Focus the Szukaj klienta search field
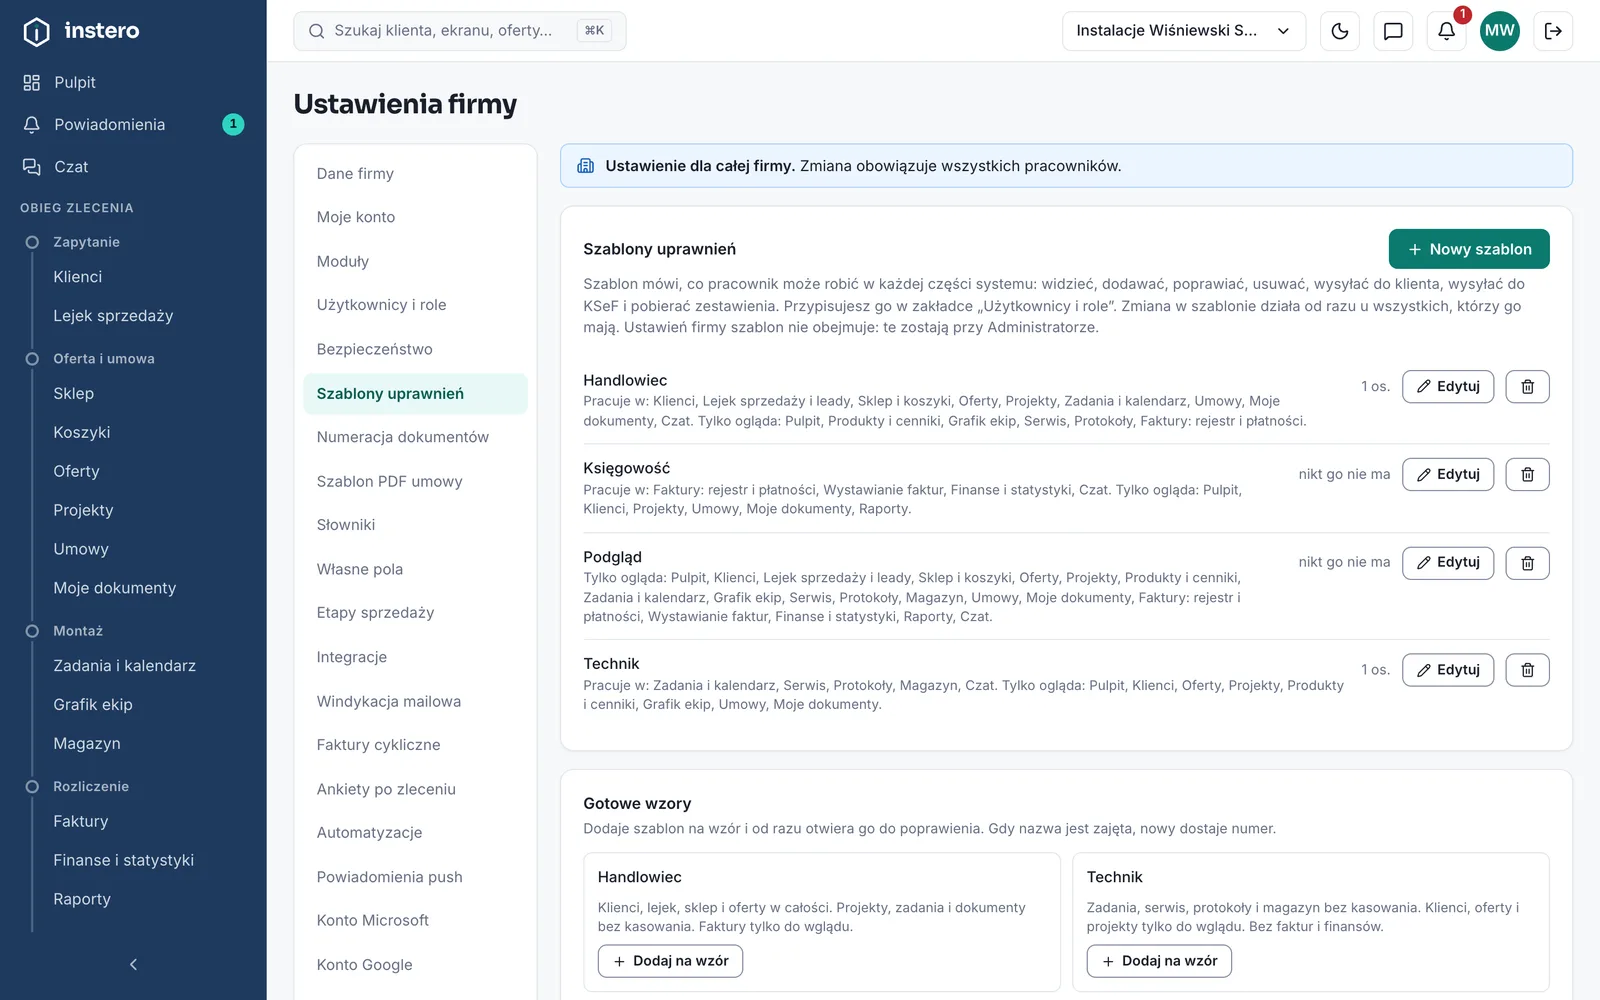 (460, 31)
